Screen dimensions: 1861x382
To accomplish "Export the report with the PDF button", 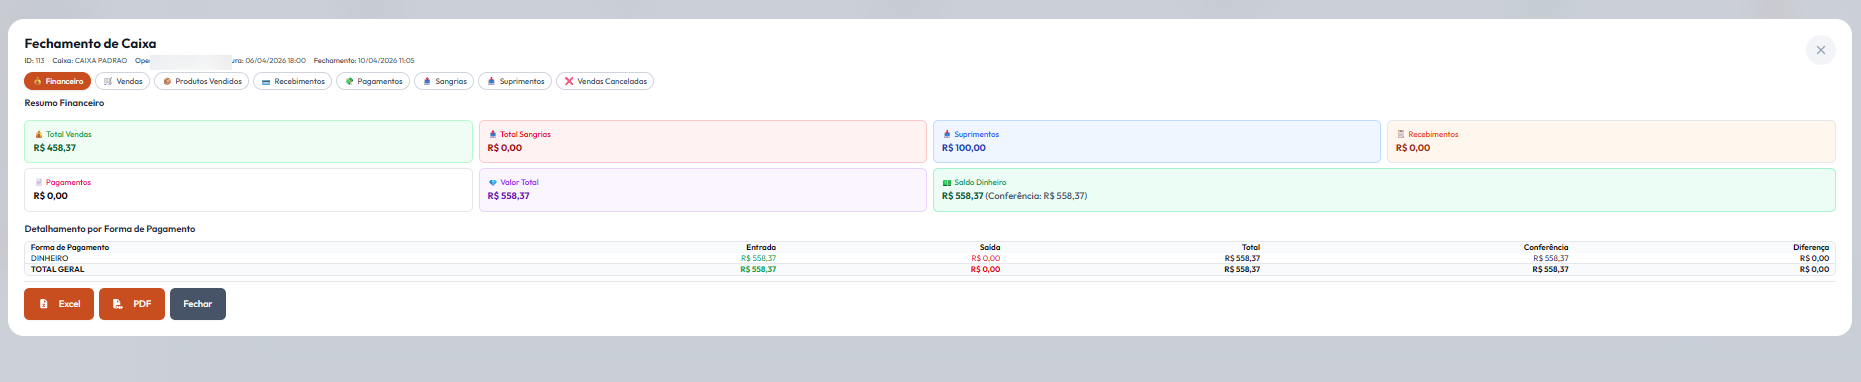I will point(132,304).
